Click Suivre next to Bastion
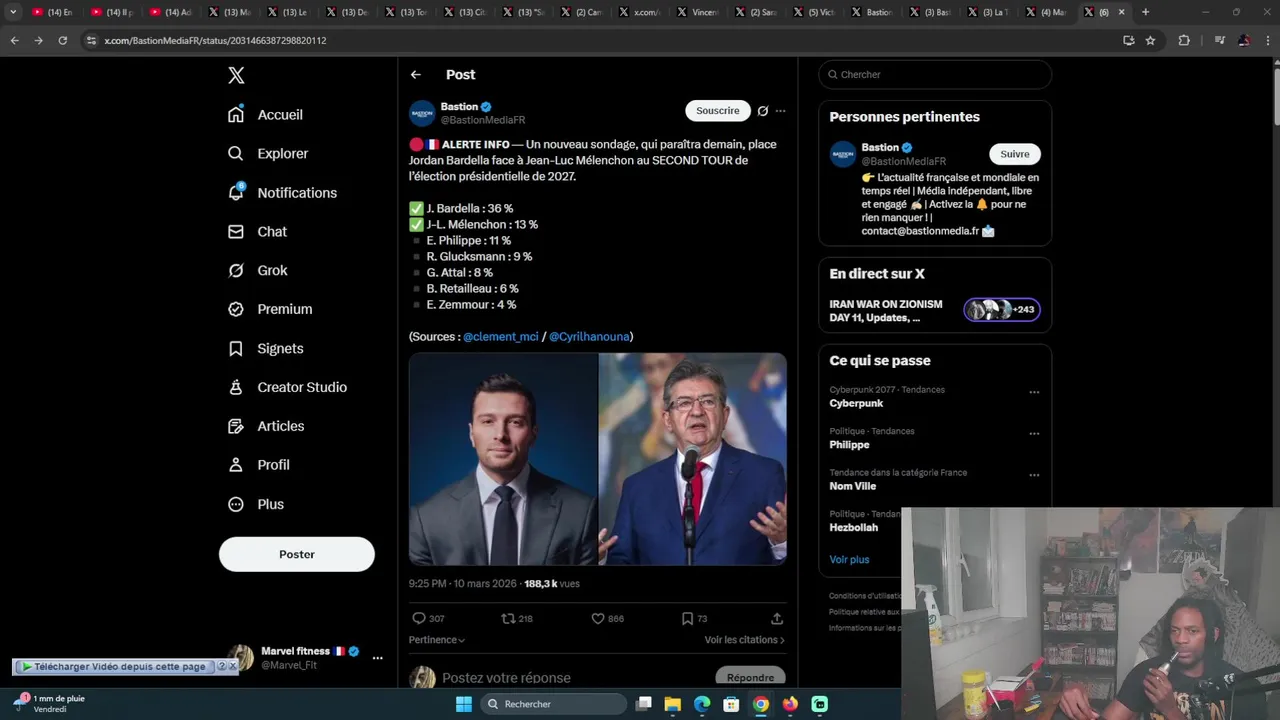The width and height of the screenshot is (1280, 720). coord(1015,154)
